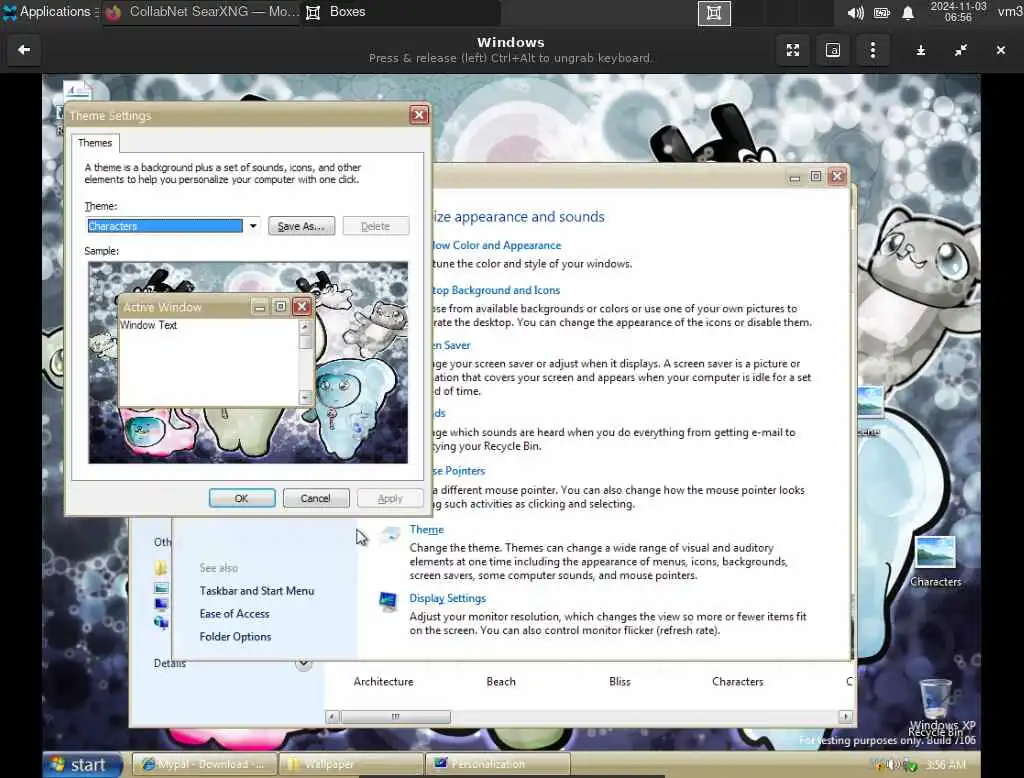
Task: Cancel the Theme Settings dialog
Action: pyautogui.click(x=315, y=498)
